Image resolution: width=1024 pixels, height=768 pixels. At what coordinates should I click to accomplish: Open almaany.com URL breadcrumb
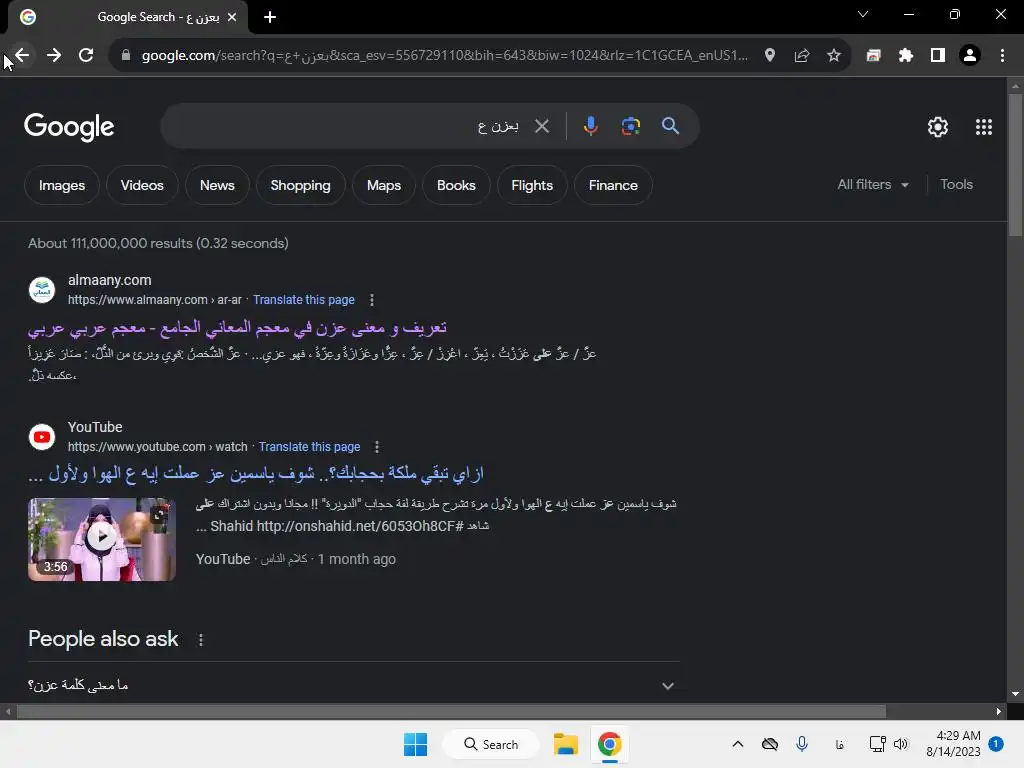tap(155, 300)
